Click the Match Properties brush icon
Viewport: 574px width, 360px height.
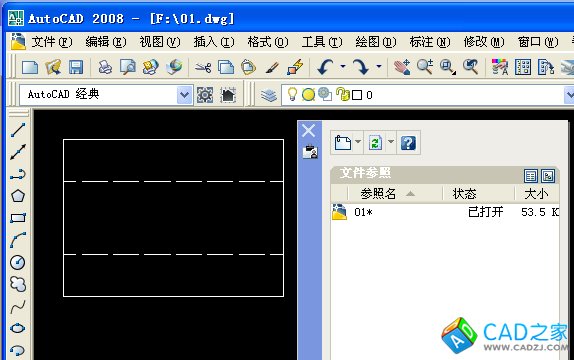272,67
